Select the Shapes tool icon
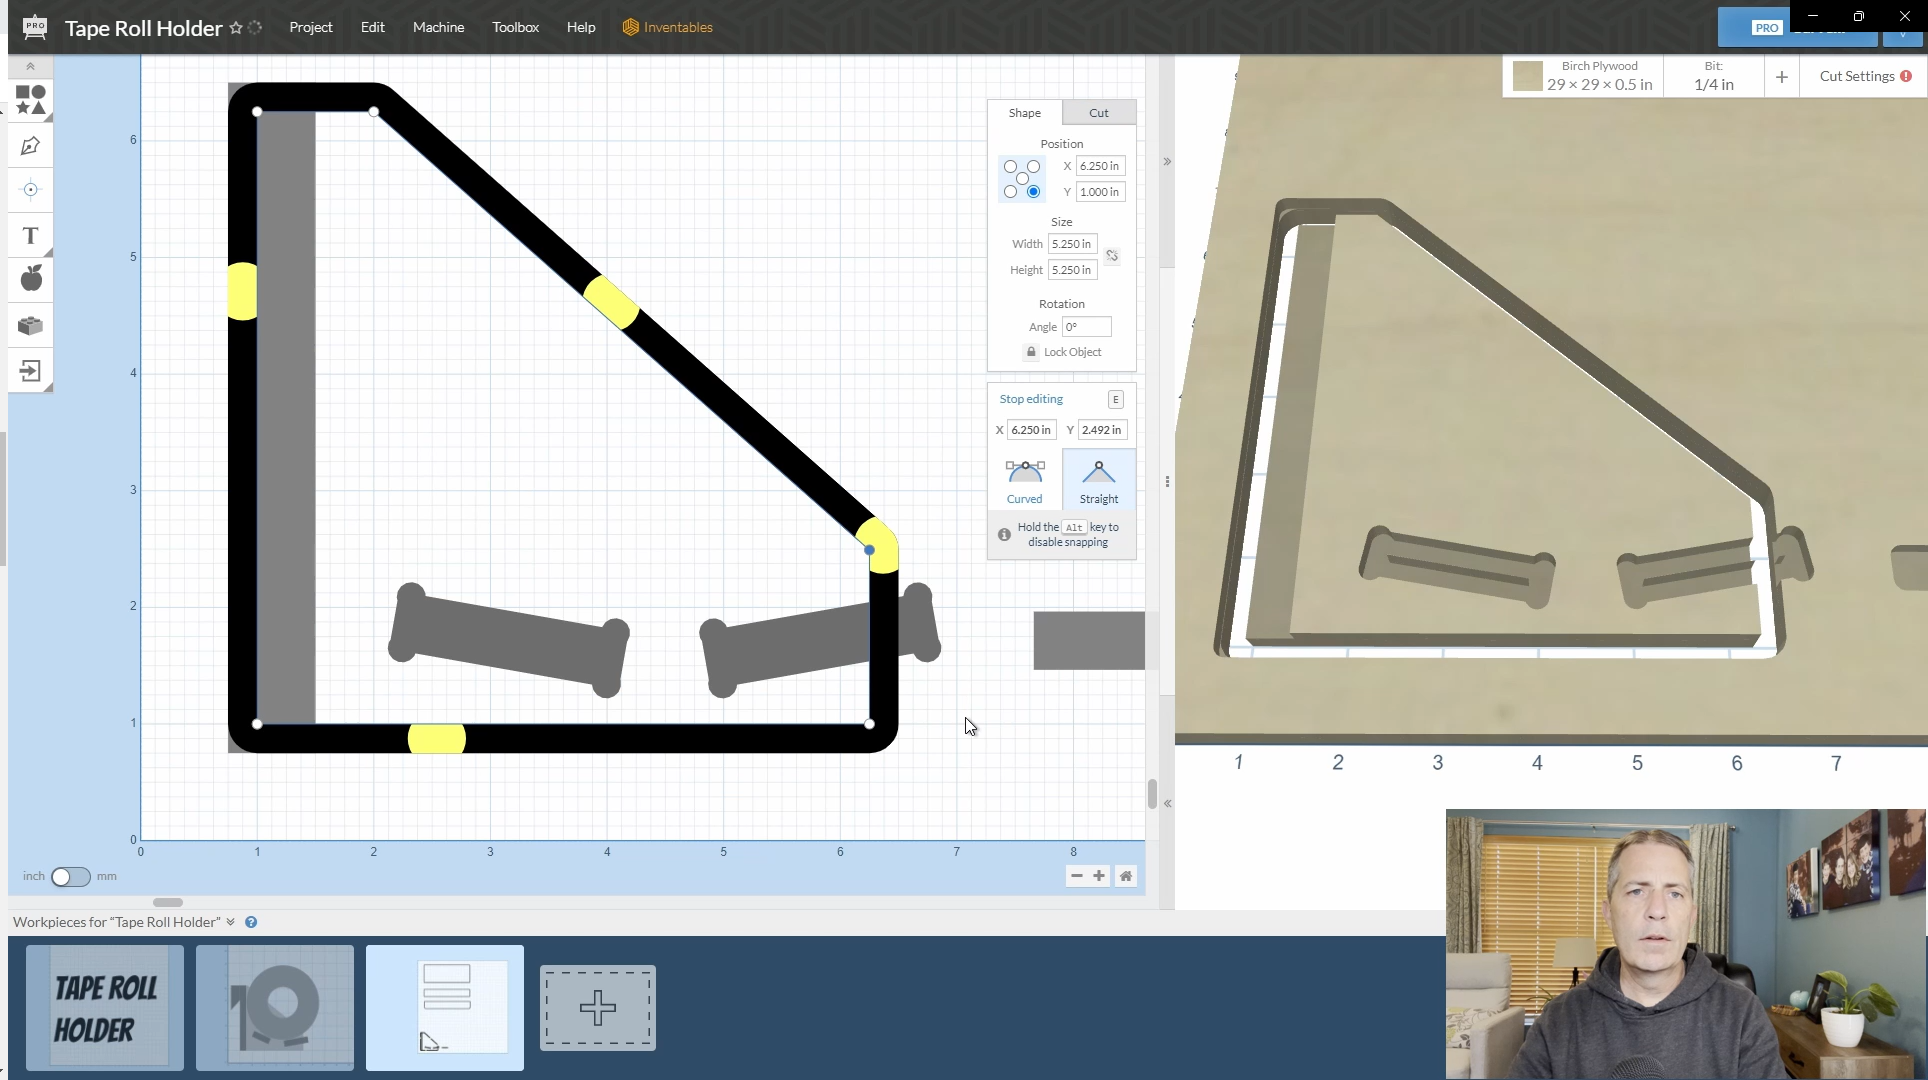 pyautogui.click(x=30, y=99)
